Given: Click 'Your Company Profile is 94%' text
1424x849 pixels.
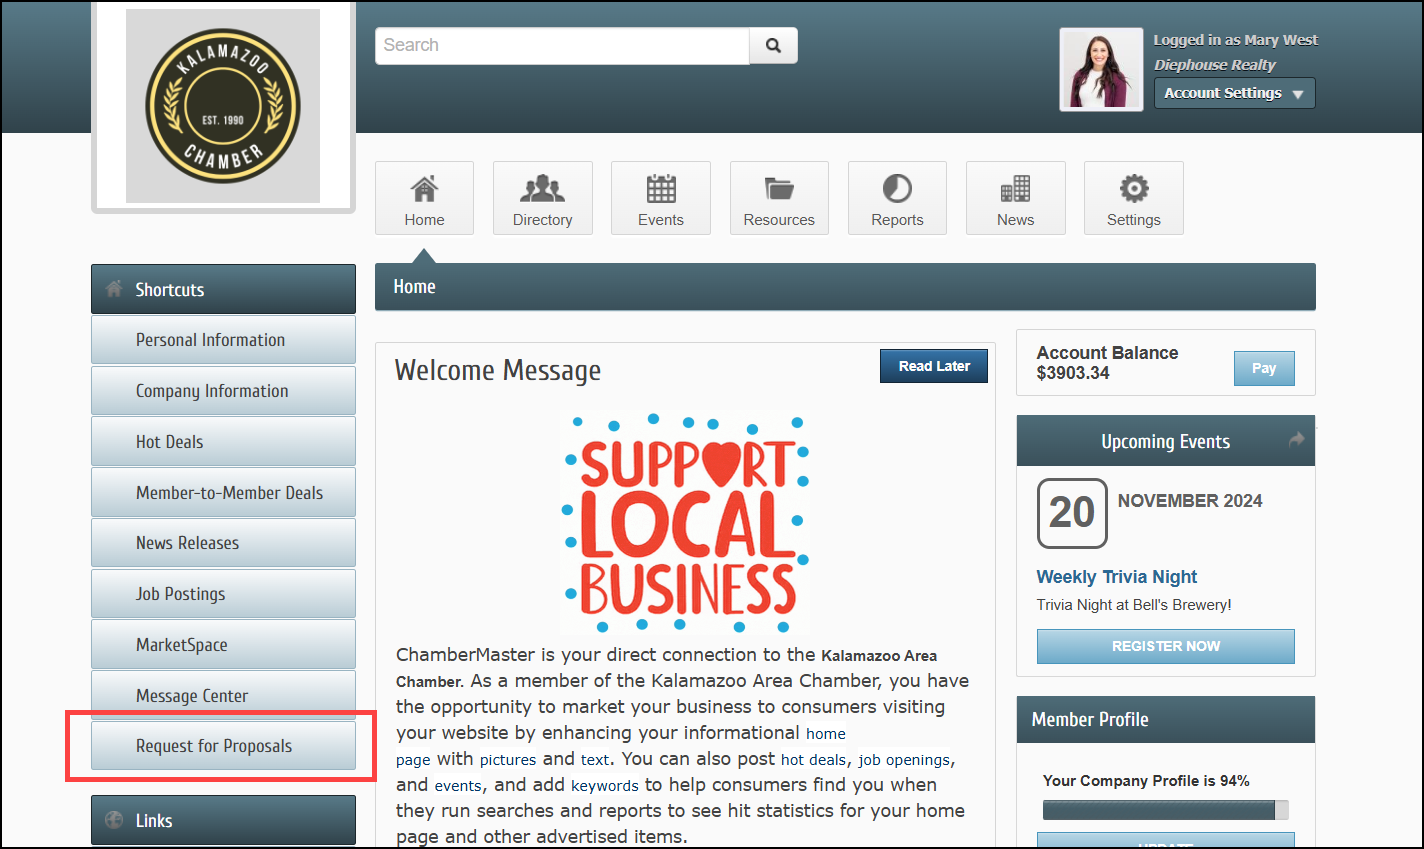Looking at the screenshot, I should coord(1146,781).
